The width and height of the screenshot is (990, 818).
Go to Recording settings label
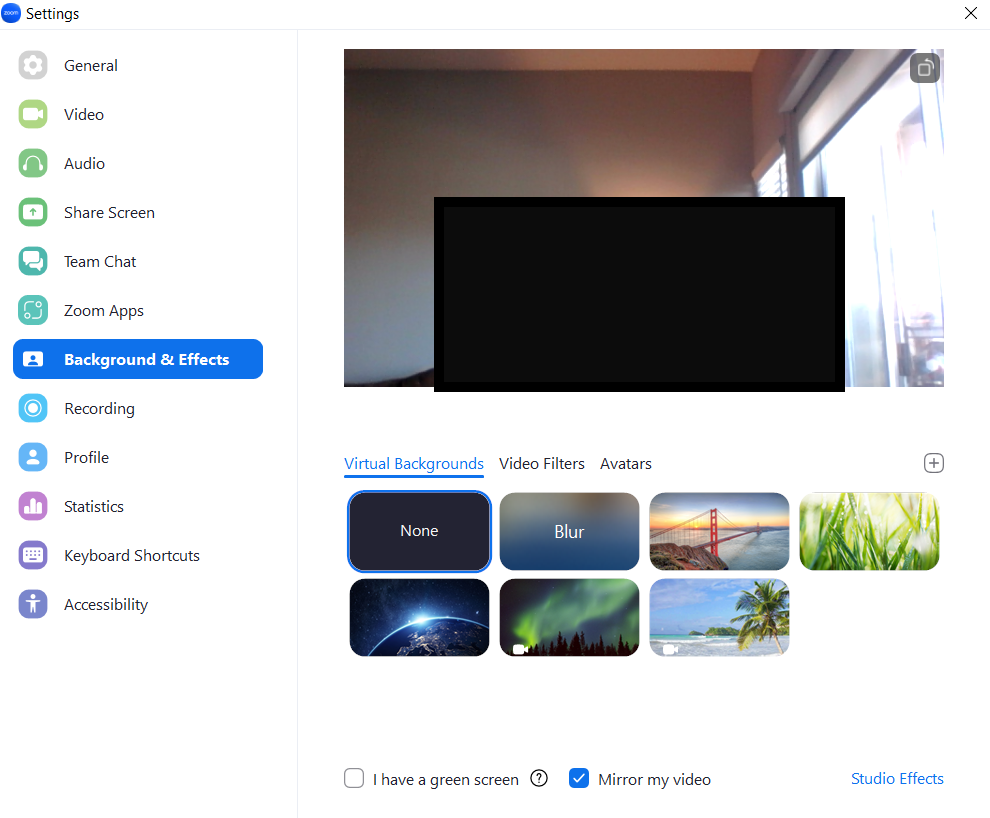coord(99,409)
